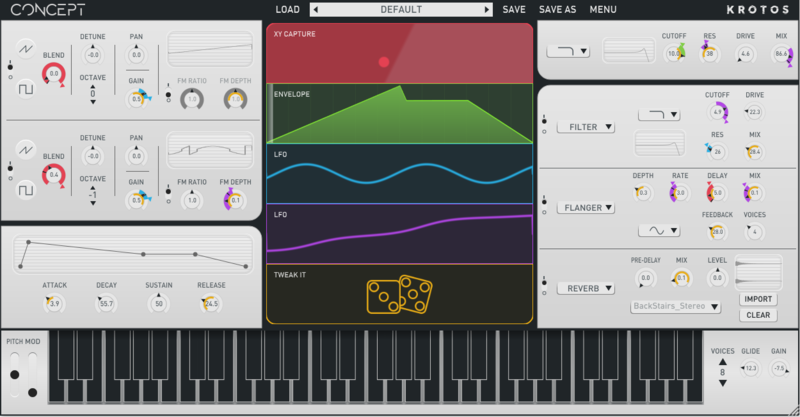Click the Mod wheel slider

point(33,375)
